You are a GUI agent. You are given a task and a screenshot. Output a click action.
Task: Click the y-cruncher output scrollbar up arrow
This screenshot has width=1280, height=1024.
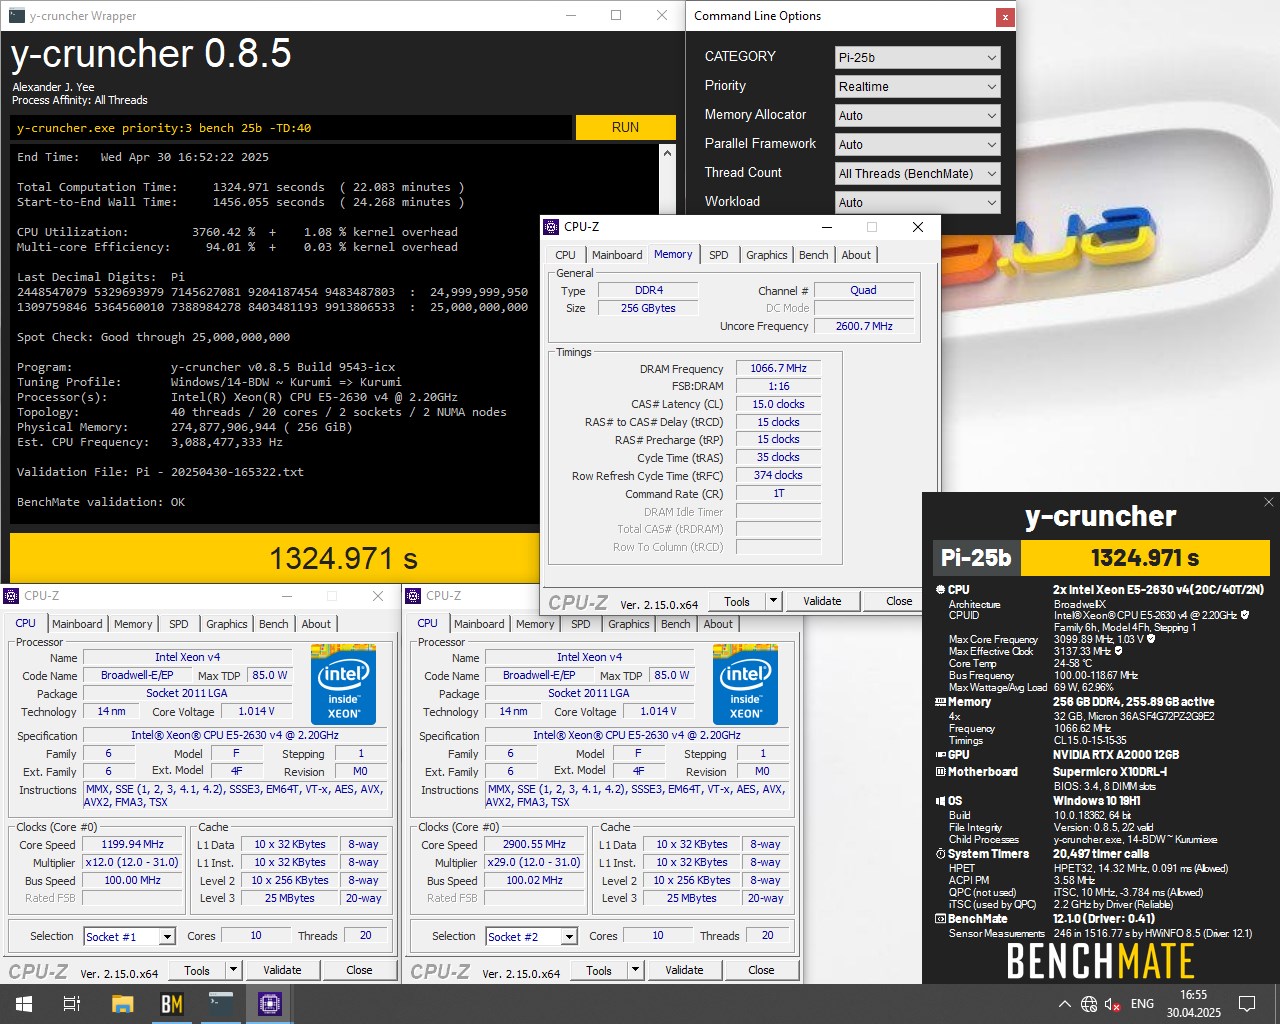(x=668, y=153)
